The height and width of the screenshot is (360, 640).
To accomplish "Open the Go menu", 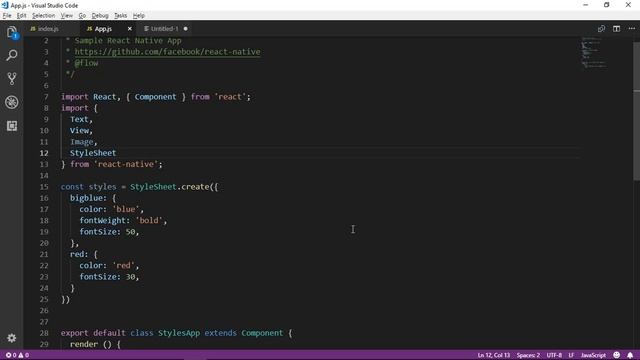I will pos(82,16).
